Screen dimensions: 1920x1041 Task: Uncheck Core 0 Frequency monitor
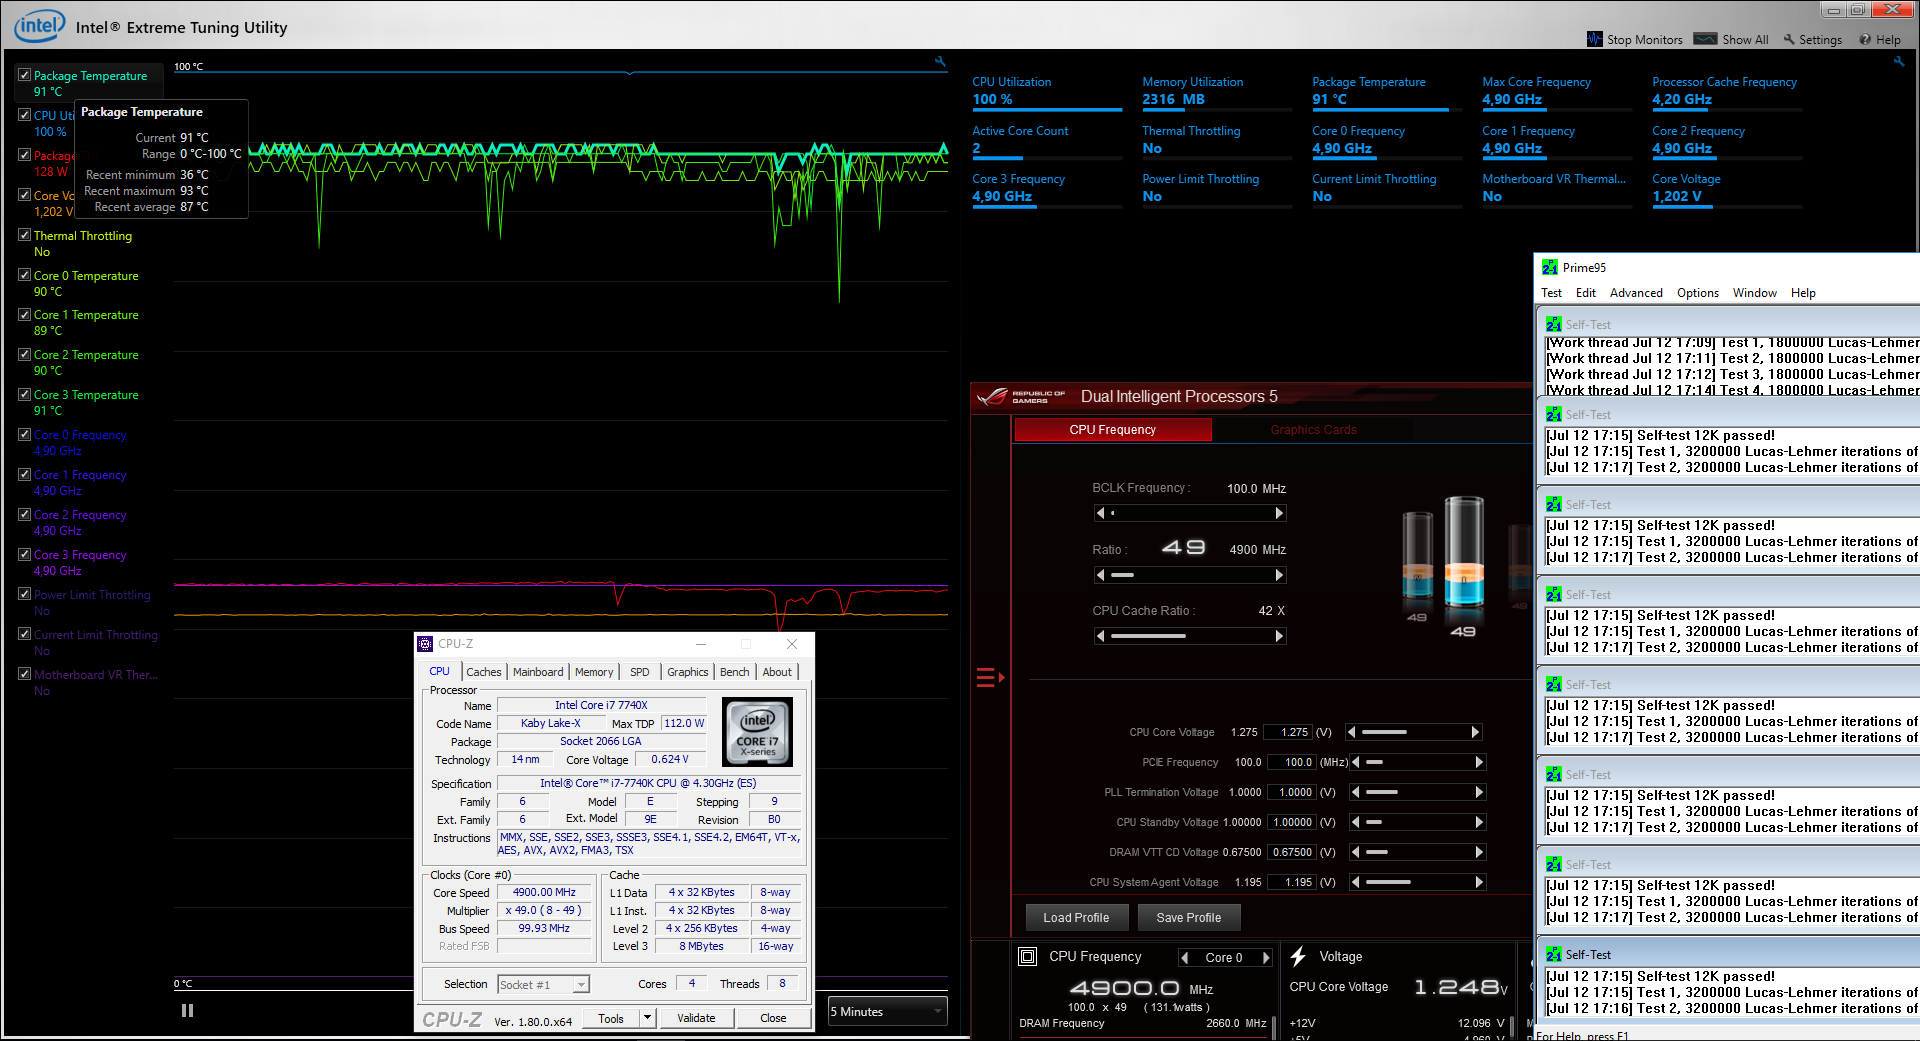pos(24,434)
